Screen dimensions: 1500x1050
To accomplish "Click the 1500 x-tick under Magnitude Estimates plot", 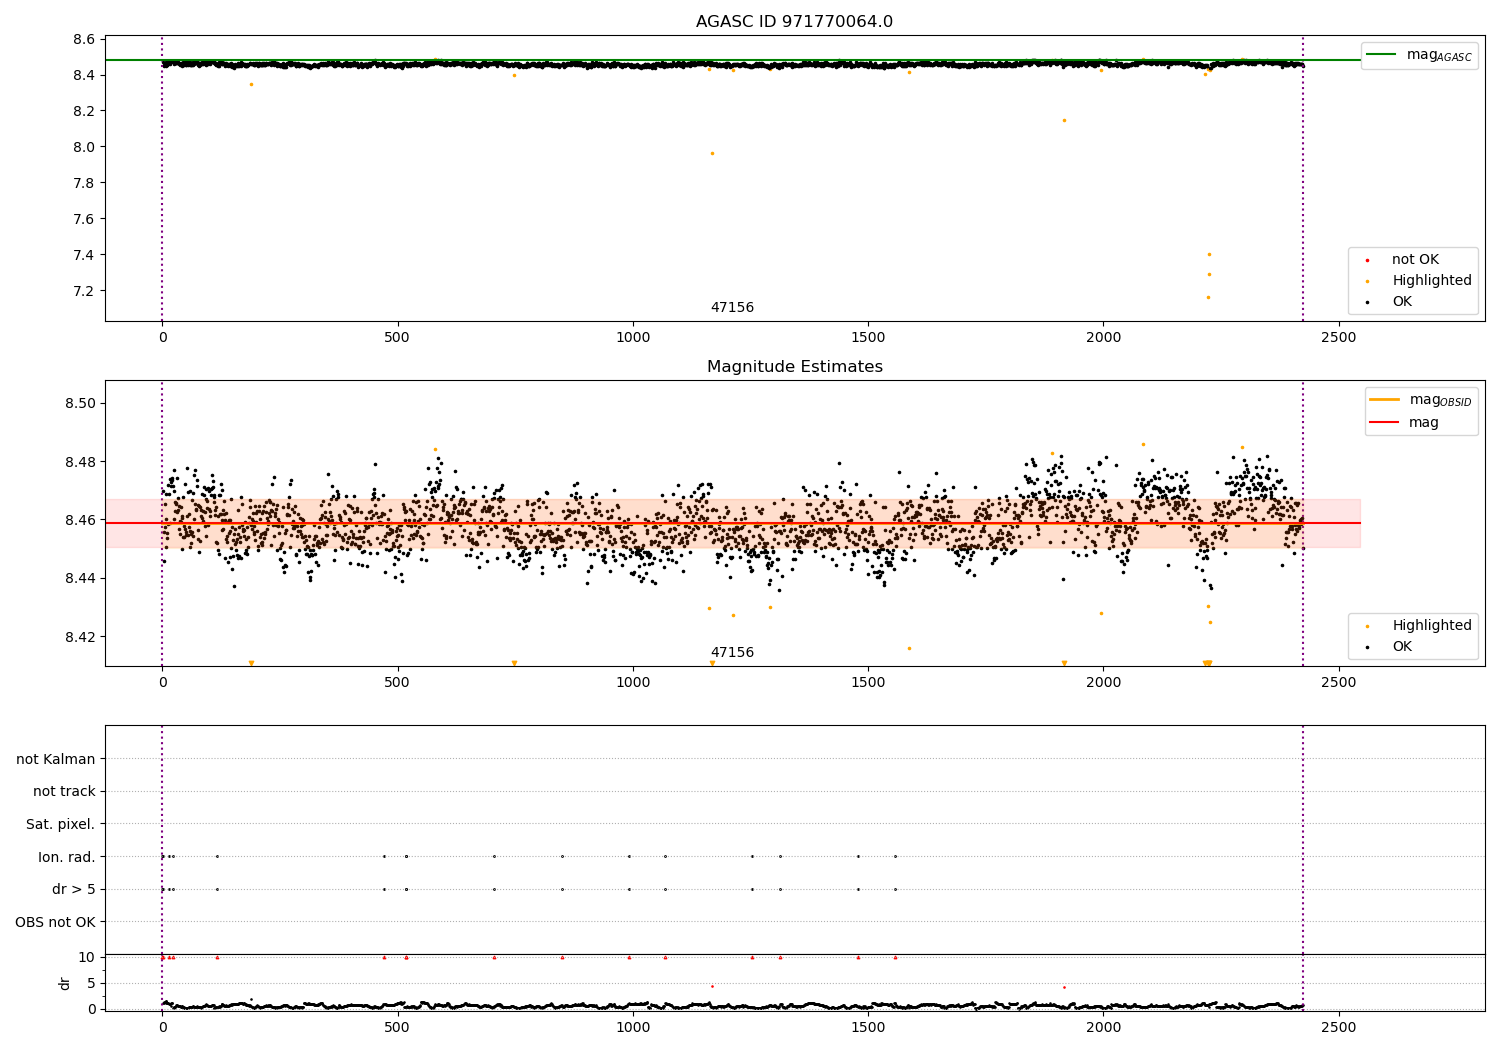I will [868, 683].
